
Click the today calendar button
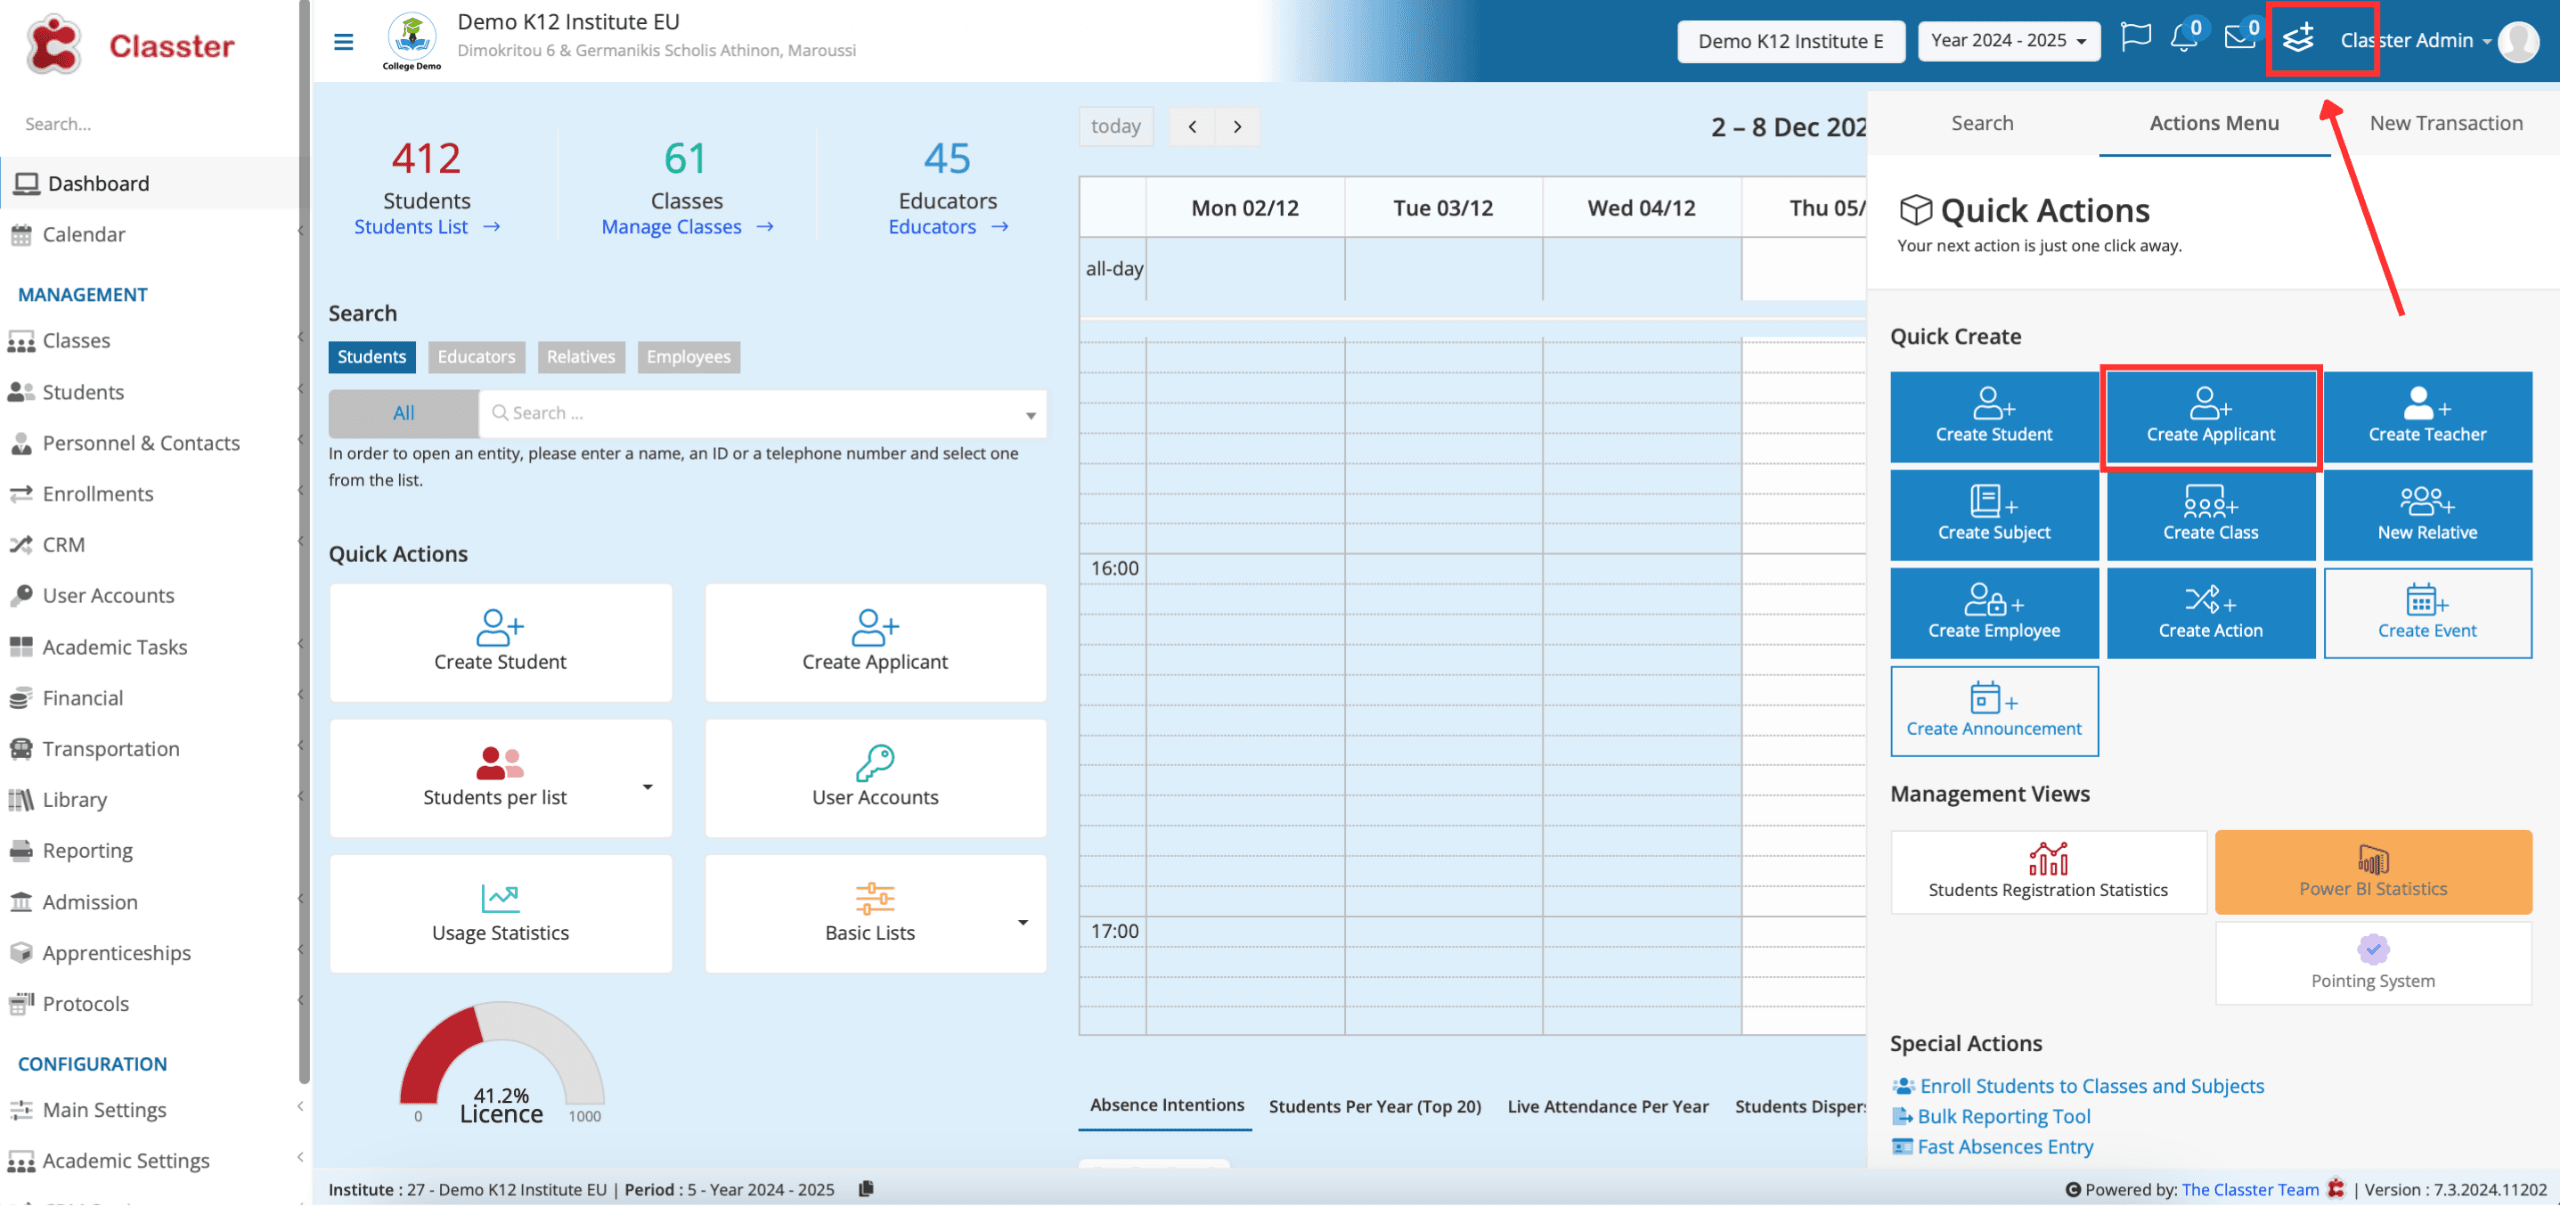click(x=1116, y=127)
